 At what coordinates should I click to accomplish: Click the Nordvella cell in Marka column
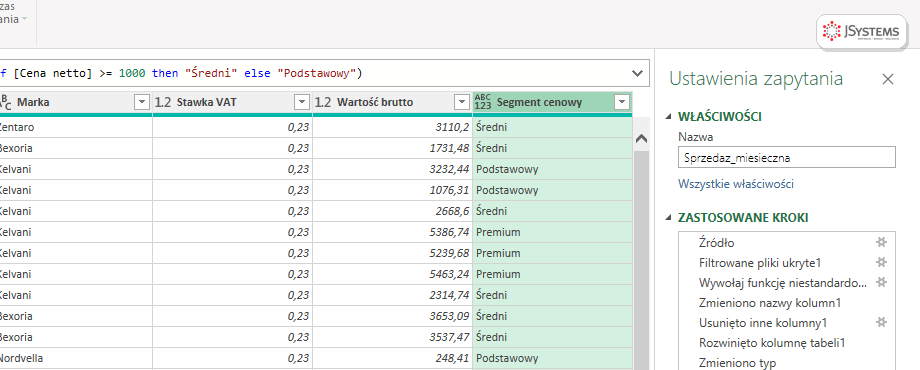point(76,358)
